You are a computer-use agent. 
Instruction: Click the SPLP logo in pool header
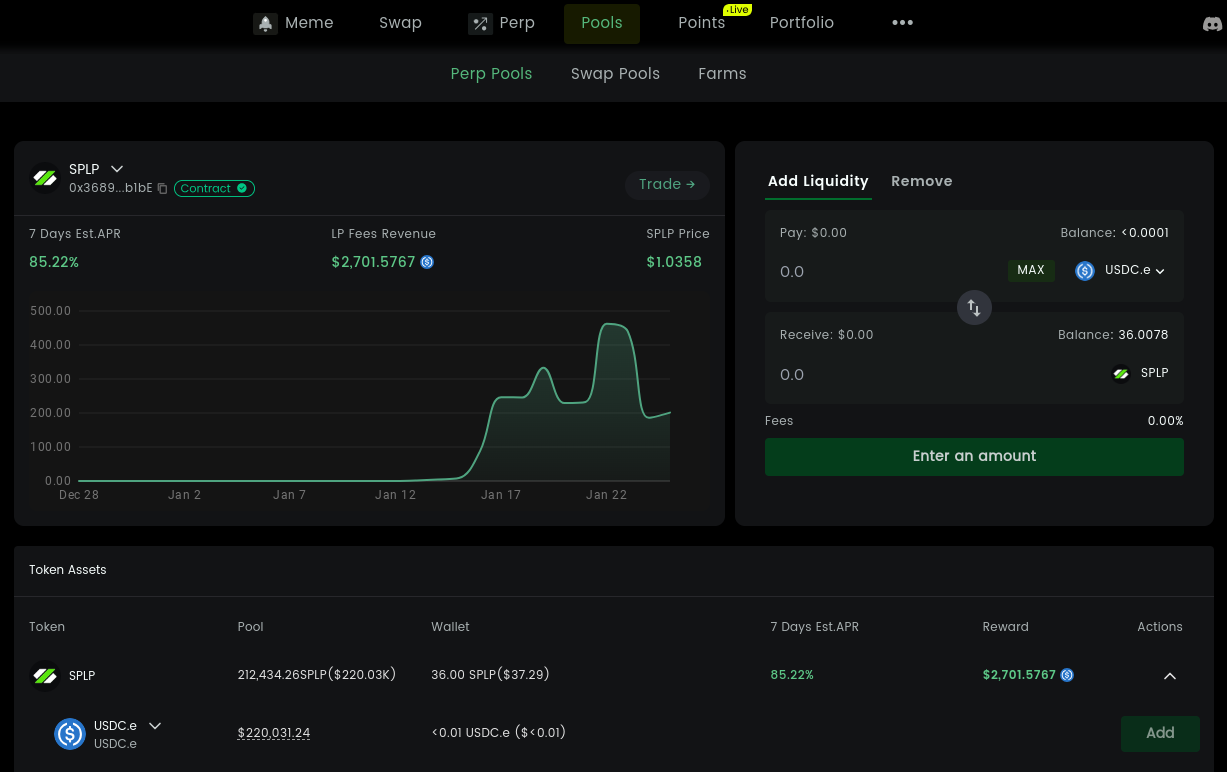(45, 178)
